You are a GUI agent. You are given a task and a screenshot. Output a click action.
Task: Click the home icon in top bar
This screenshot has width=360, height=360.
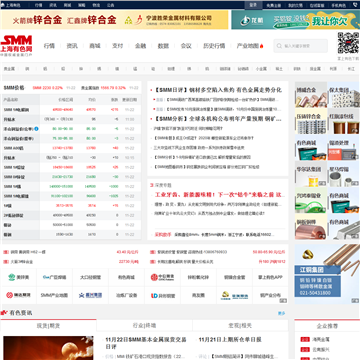click(x=3, y=5)
